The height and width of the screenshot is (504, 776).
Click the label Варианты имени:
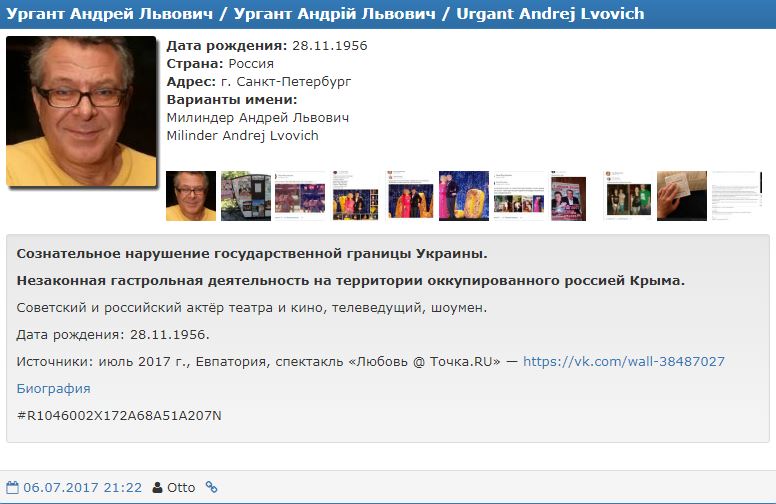[x=232, y=100]
